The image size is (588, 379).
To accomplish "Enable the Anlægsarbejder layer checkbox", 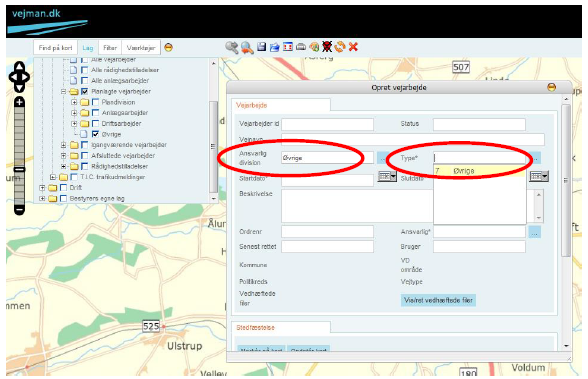I will click(x=95, y=112).
